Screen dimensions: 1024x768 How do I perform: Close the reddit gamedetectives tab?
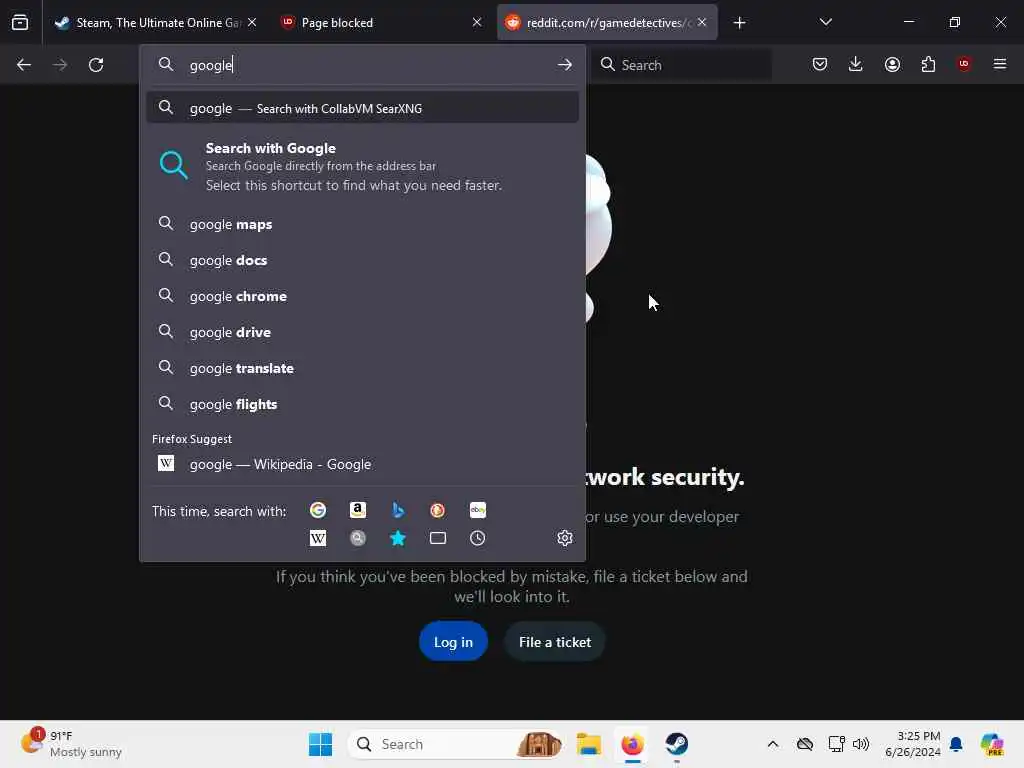coord(701,22)
